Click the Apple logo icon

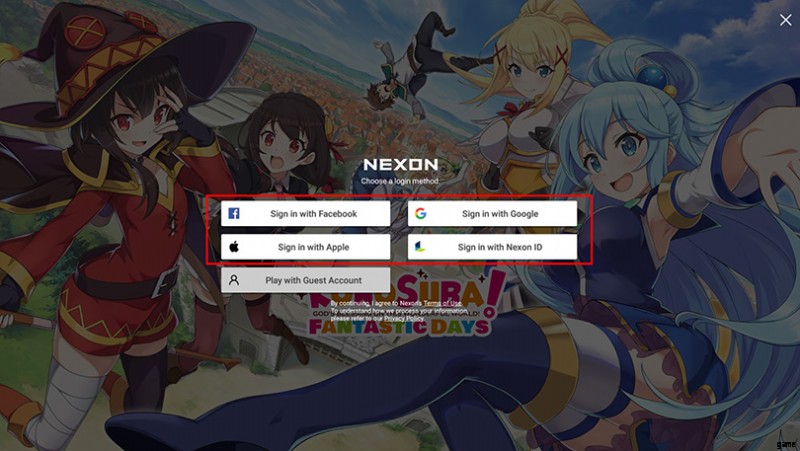coord(234,247)
